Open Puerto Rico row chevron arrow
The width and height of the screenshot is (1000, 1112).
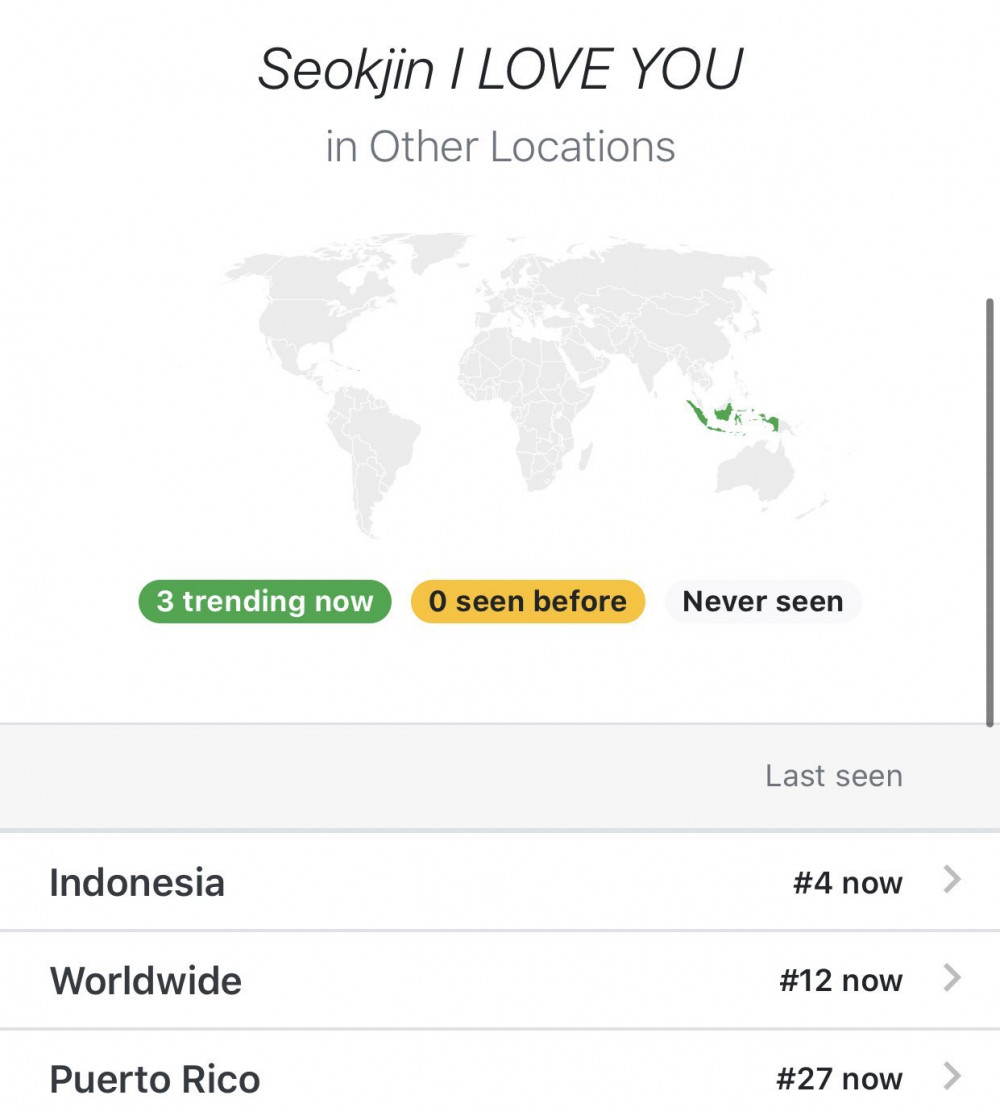(952, 1076)
